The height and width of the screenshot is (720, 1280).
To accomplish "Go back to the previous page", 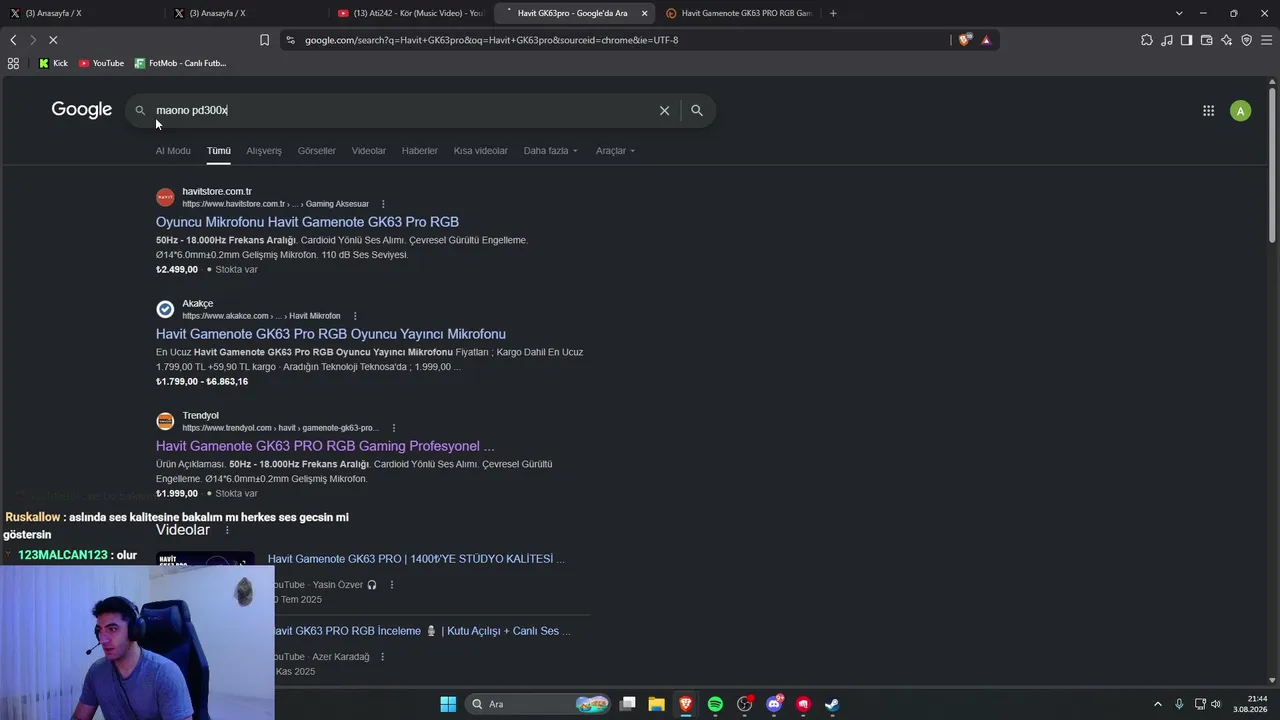I will (x=13, y=40).
